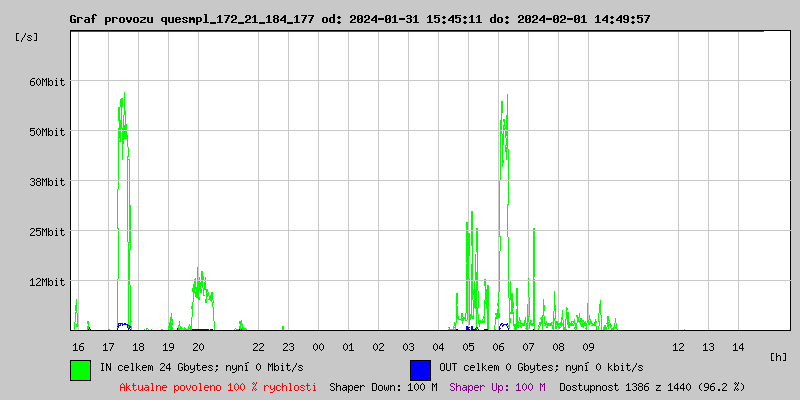Viewport: 800px width, 400px height.
Task: Click the 12Mbit y-axis label
Action: click(x=46, y=282)
